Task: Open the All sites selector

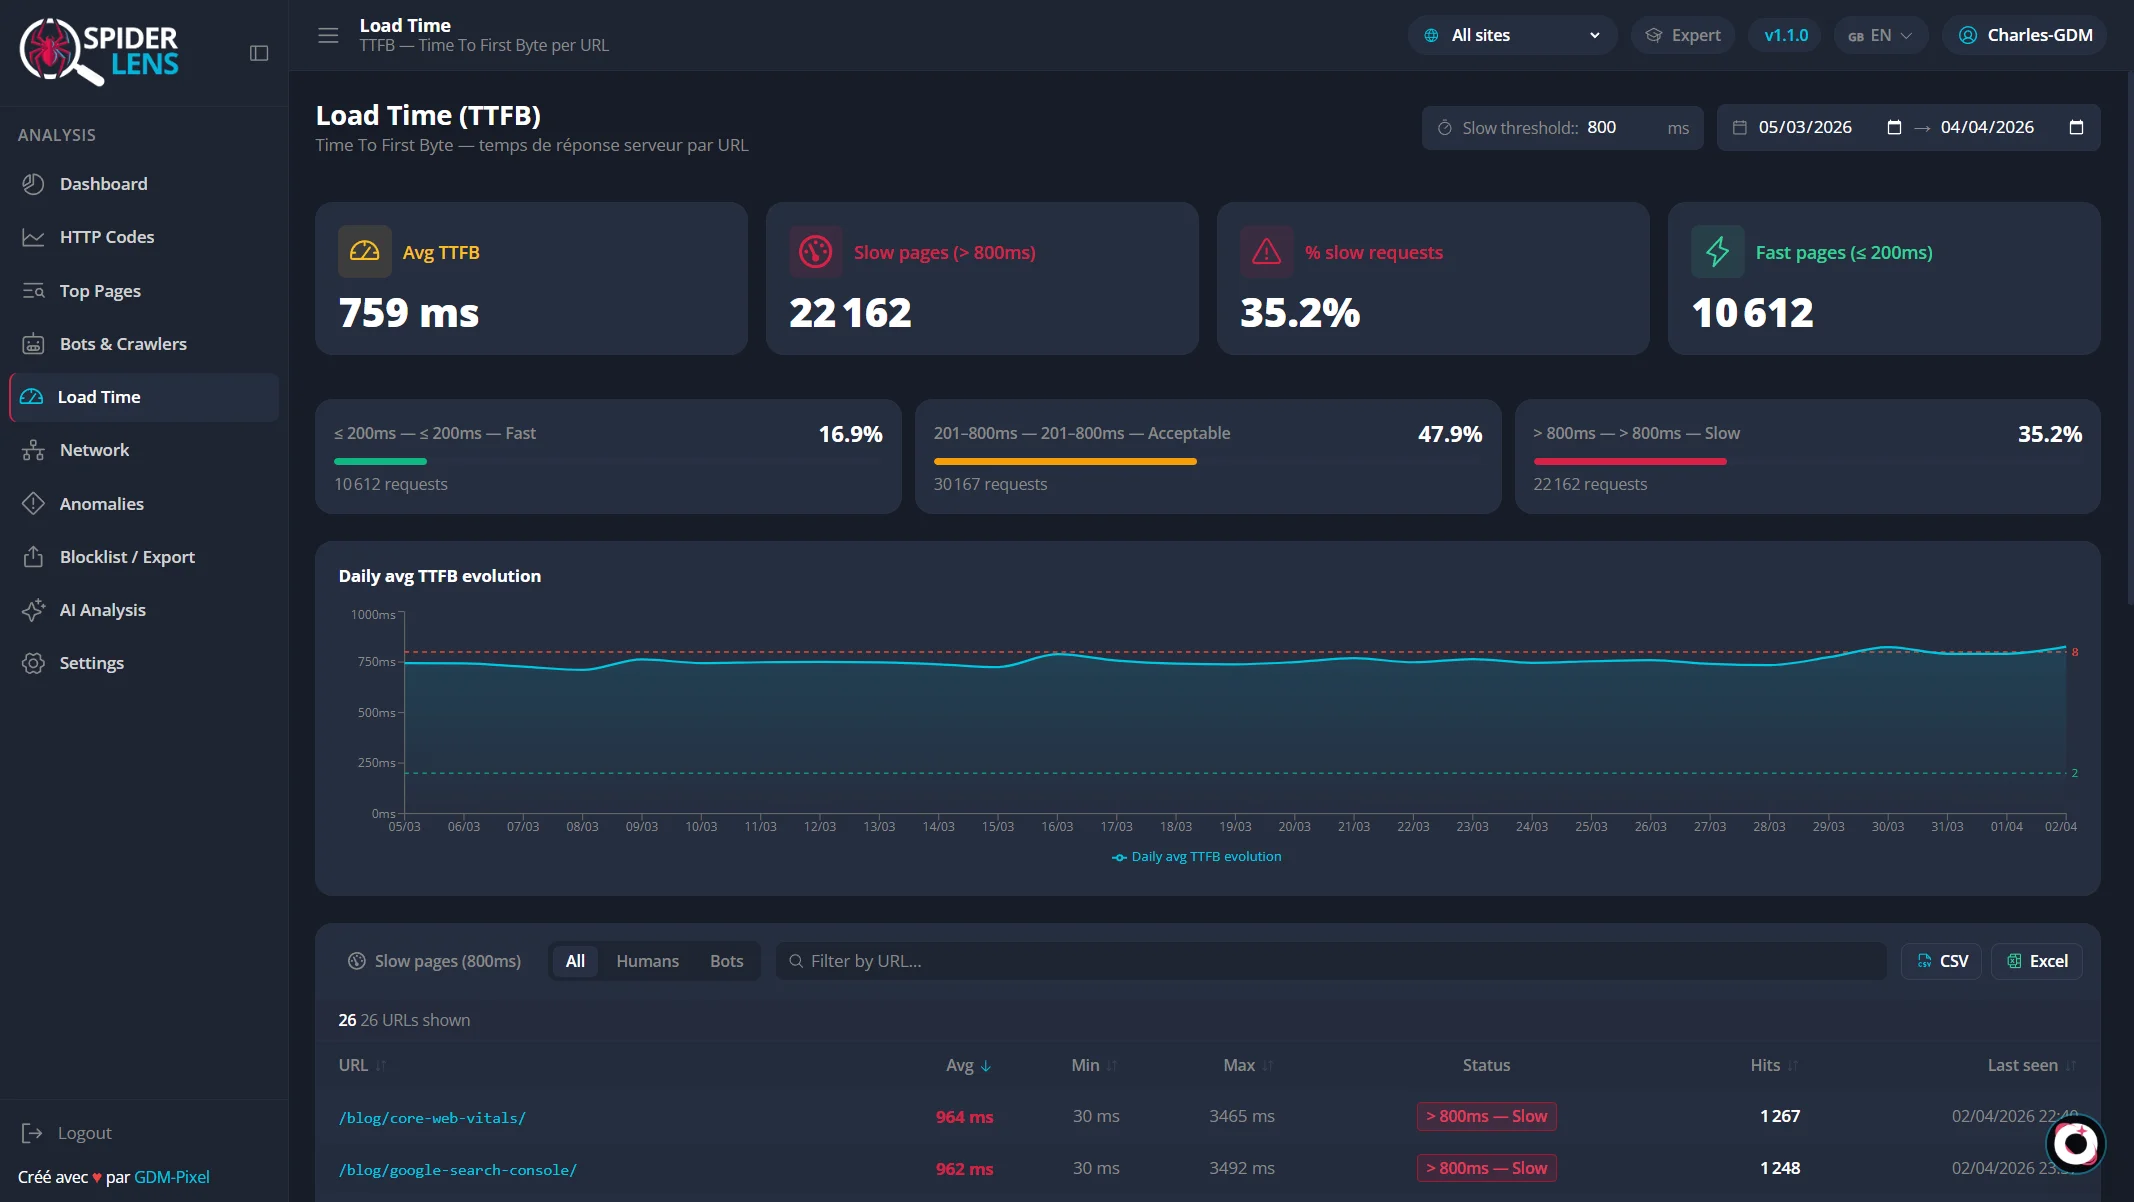Action: pos(1511,34)
